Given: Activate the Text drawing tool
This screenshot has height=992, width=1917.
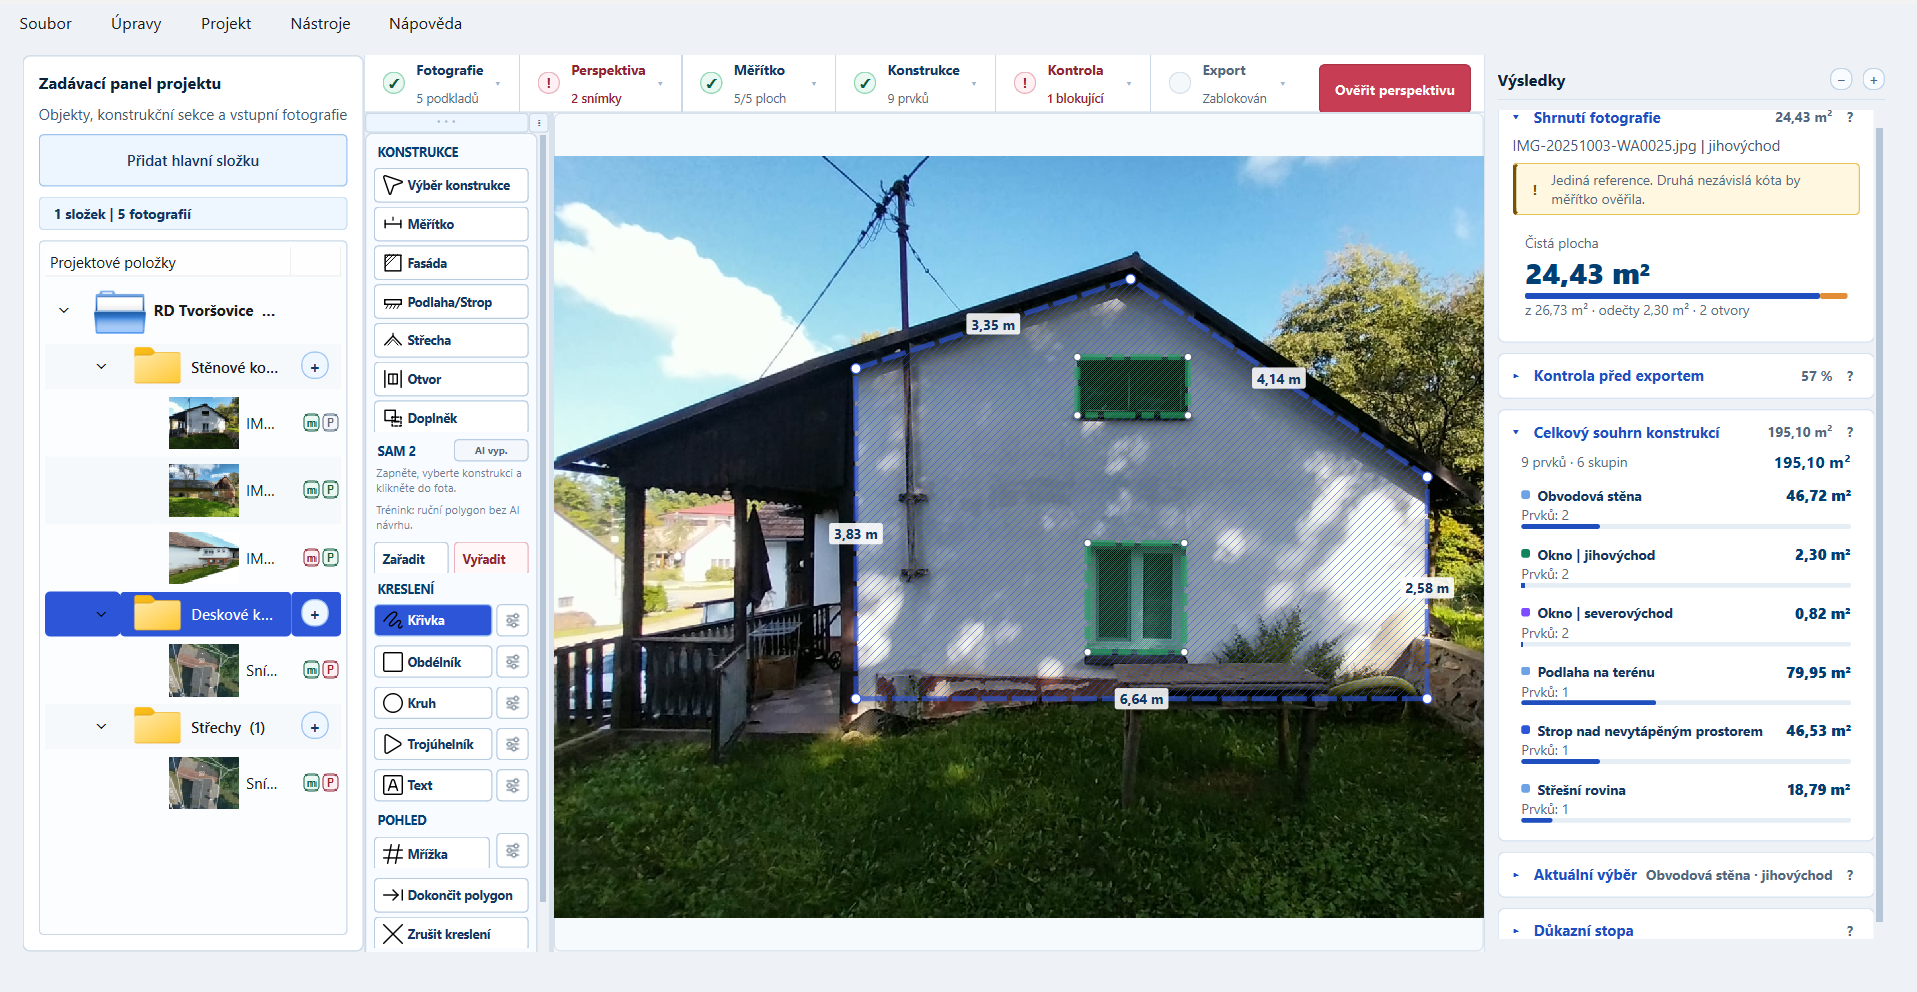Looking at the screenshot, I should (433, 785).
